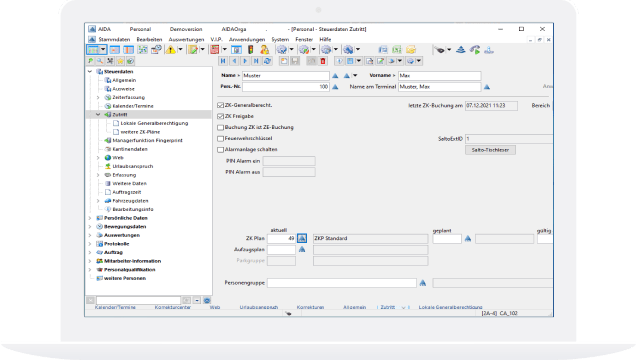Open Personengruppe lookup triangle
The height and width of the screenshot is (360, 638).
423,283
